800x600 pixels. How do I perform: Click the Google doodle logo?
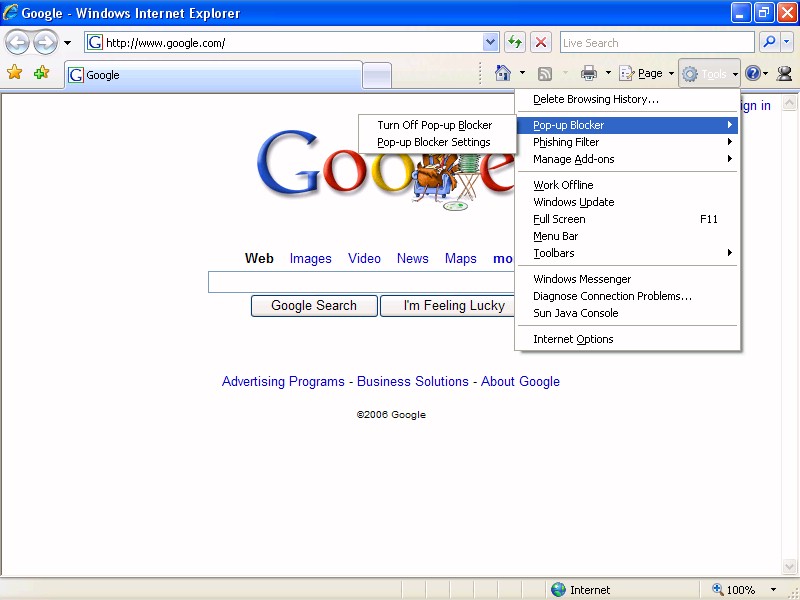(385, 168)
